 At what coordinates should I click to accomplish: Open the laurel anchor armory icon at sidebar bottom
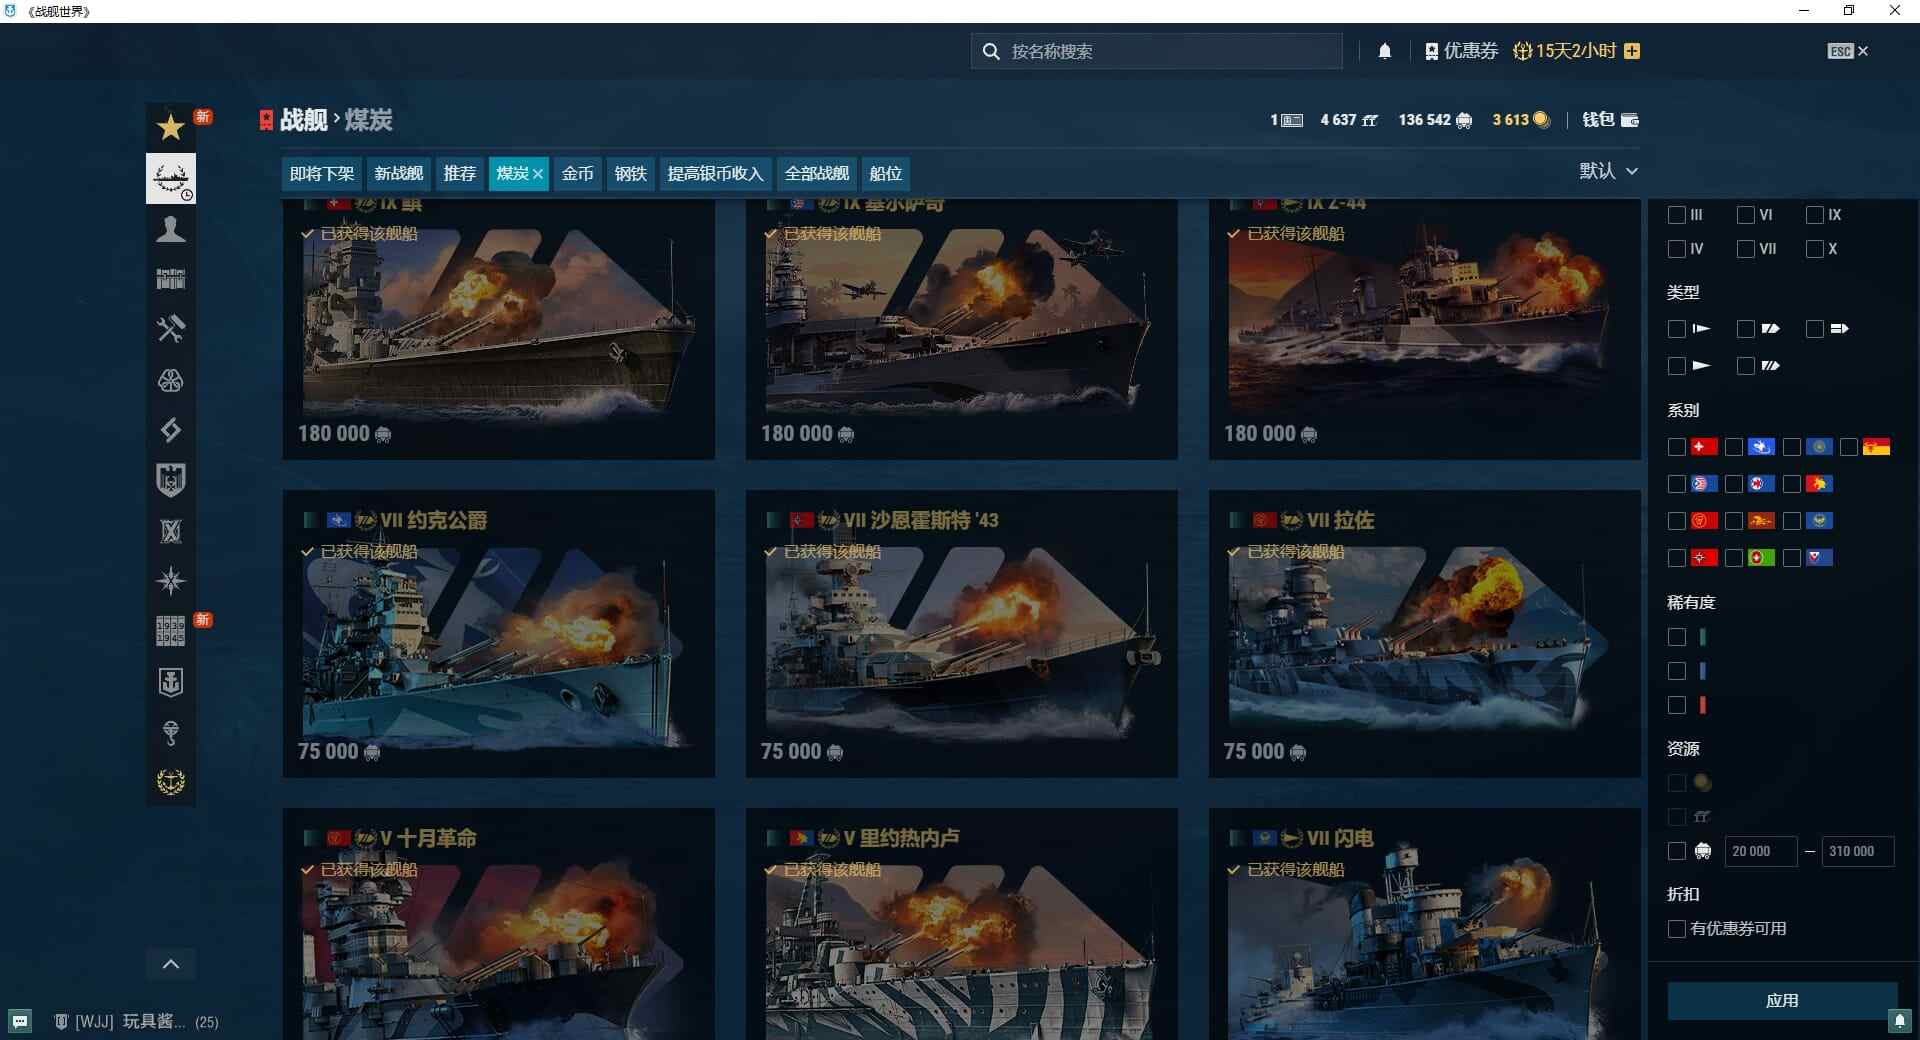point(171,782)
